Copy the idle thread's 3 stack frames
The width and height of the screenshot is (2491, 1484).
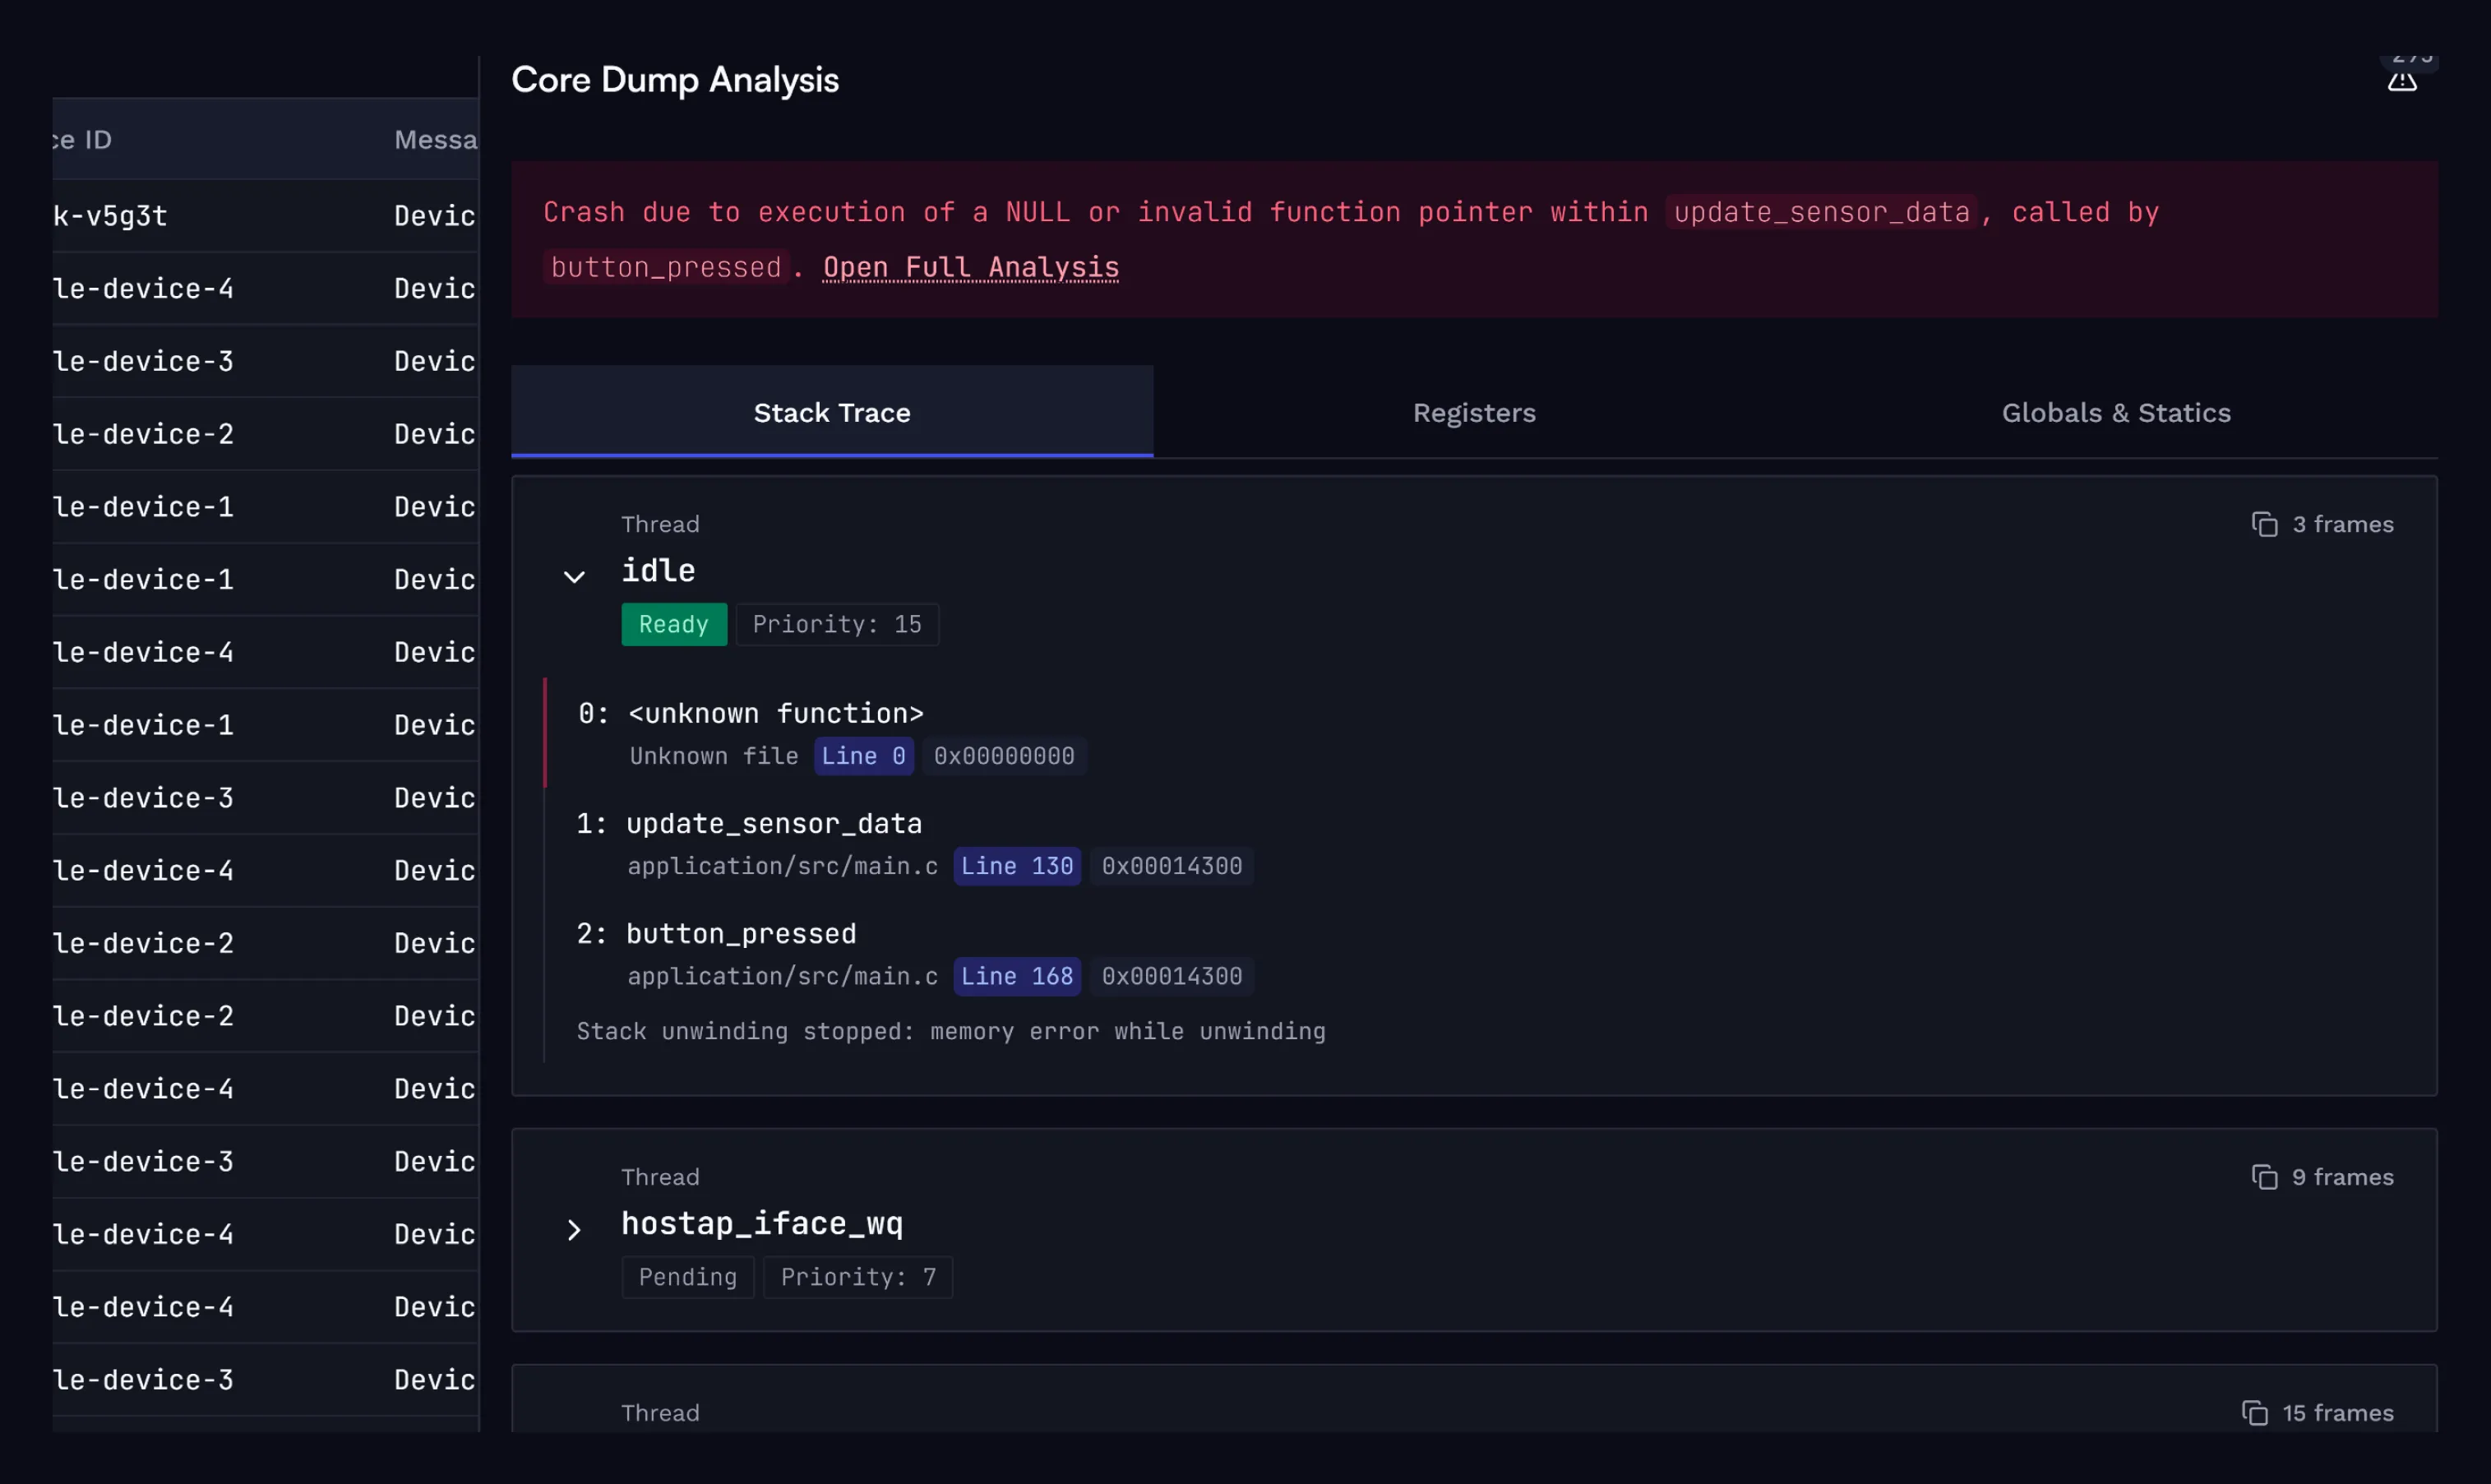point(2323,524)
